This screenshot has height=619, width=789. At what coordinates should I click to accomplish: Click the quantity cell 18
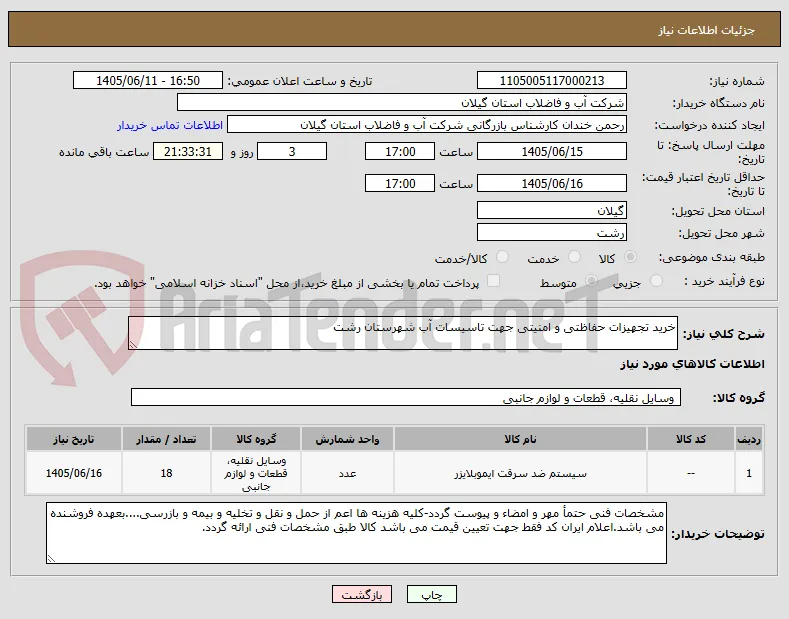point(166,473)
